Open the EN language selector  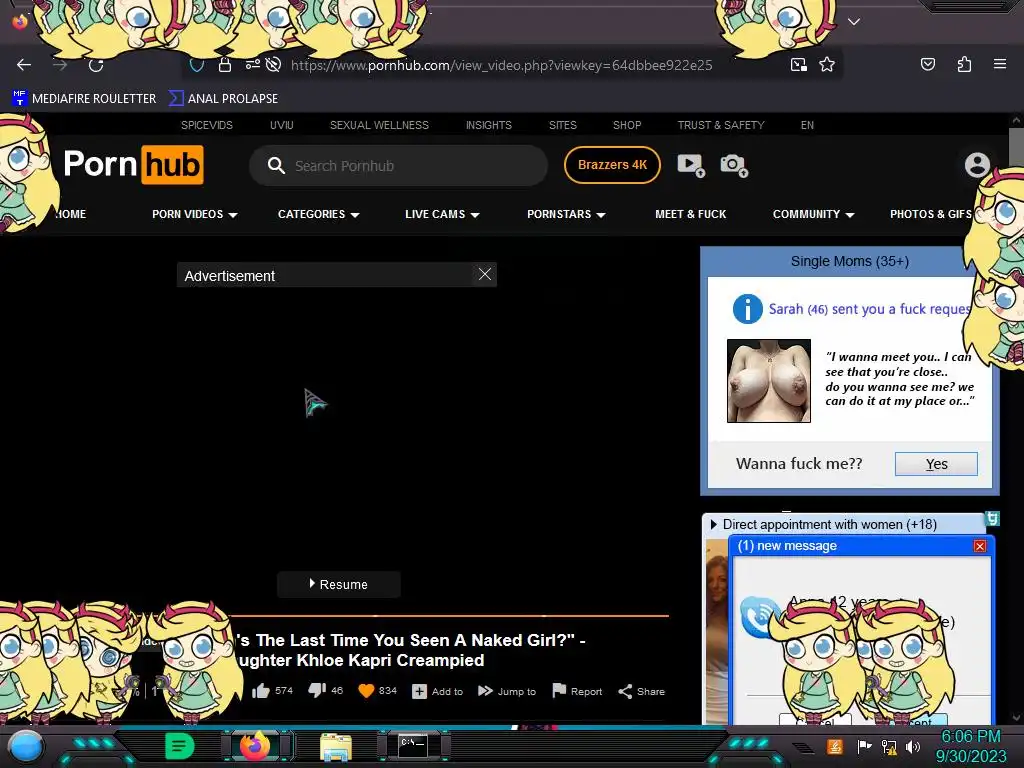click(807, 125)
